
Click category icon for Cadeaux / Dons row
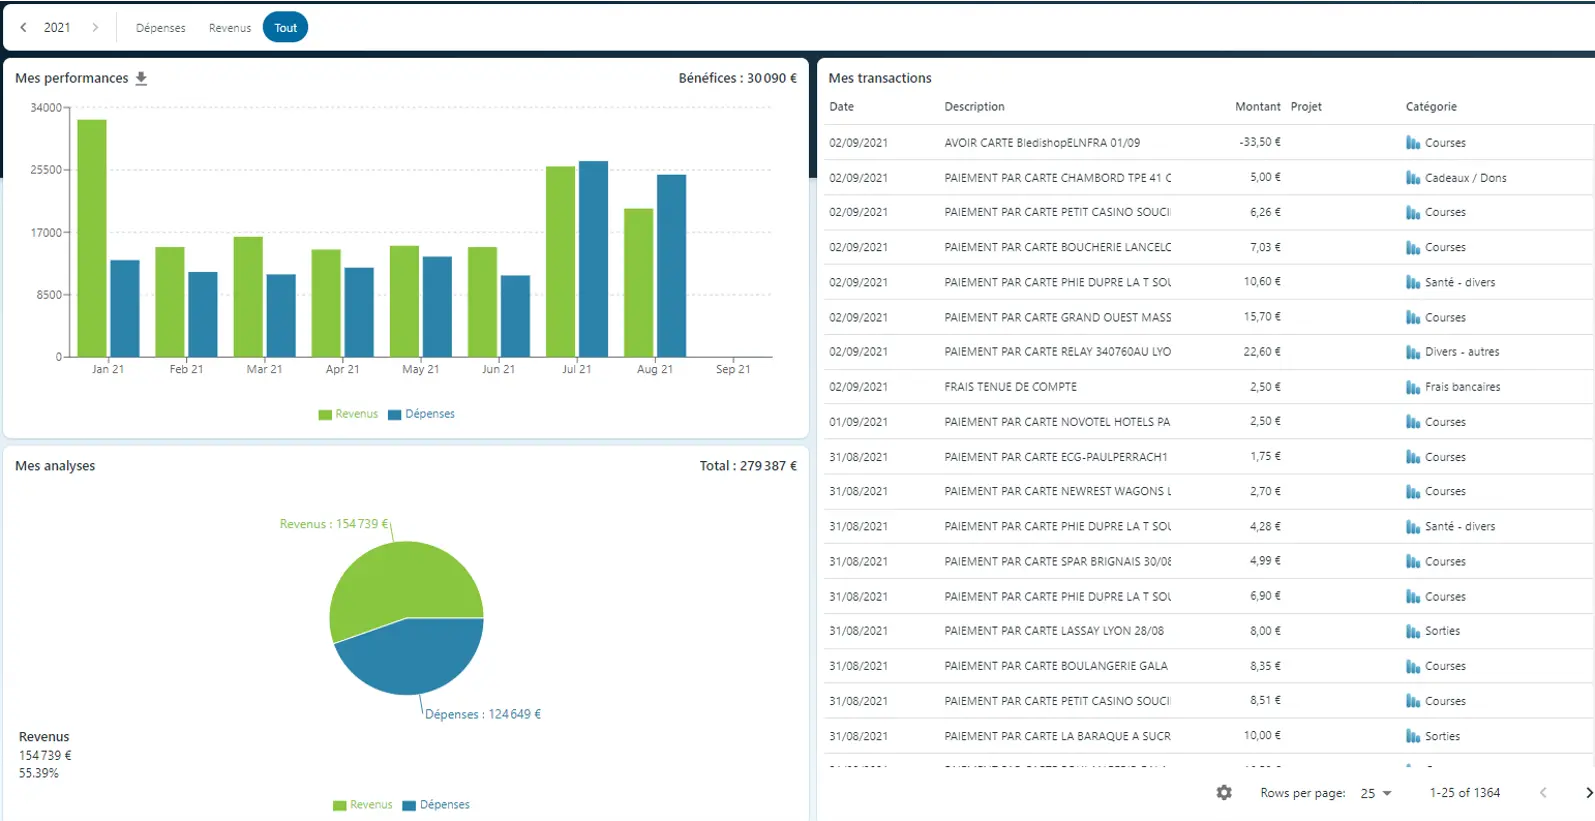pos(1413,178)
